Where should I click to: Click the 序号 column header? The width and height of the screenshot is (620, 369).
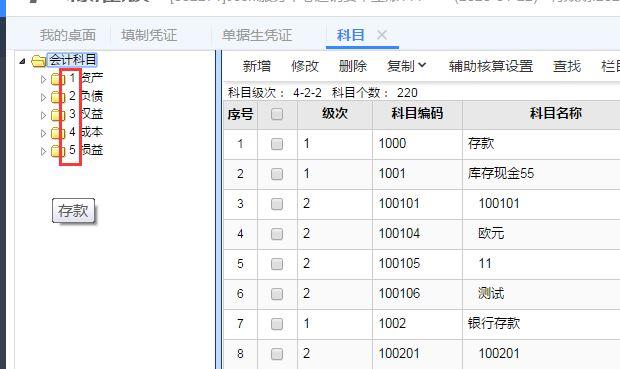click(x=240, y=114)
